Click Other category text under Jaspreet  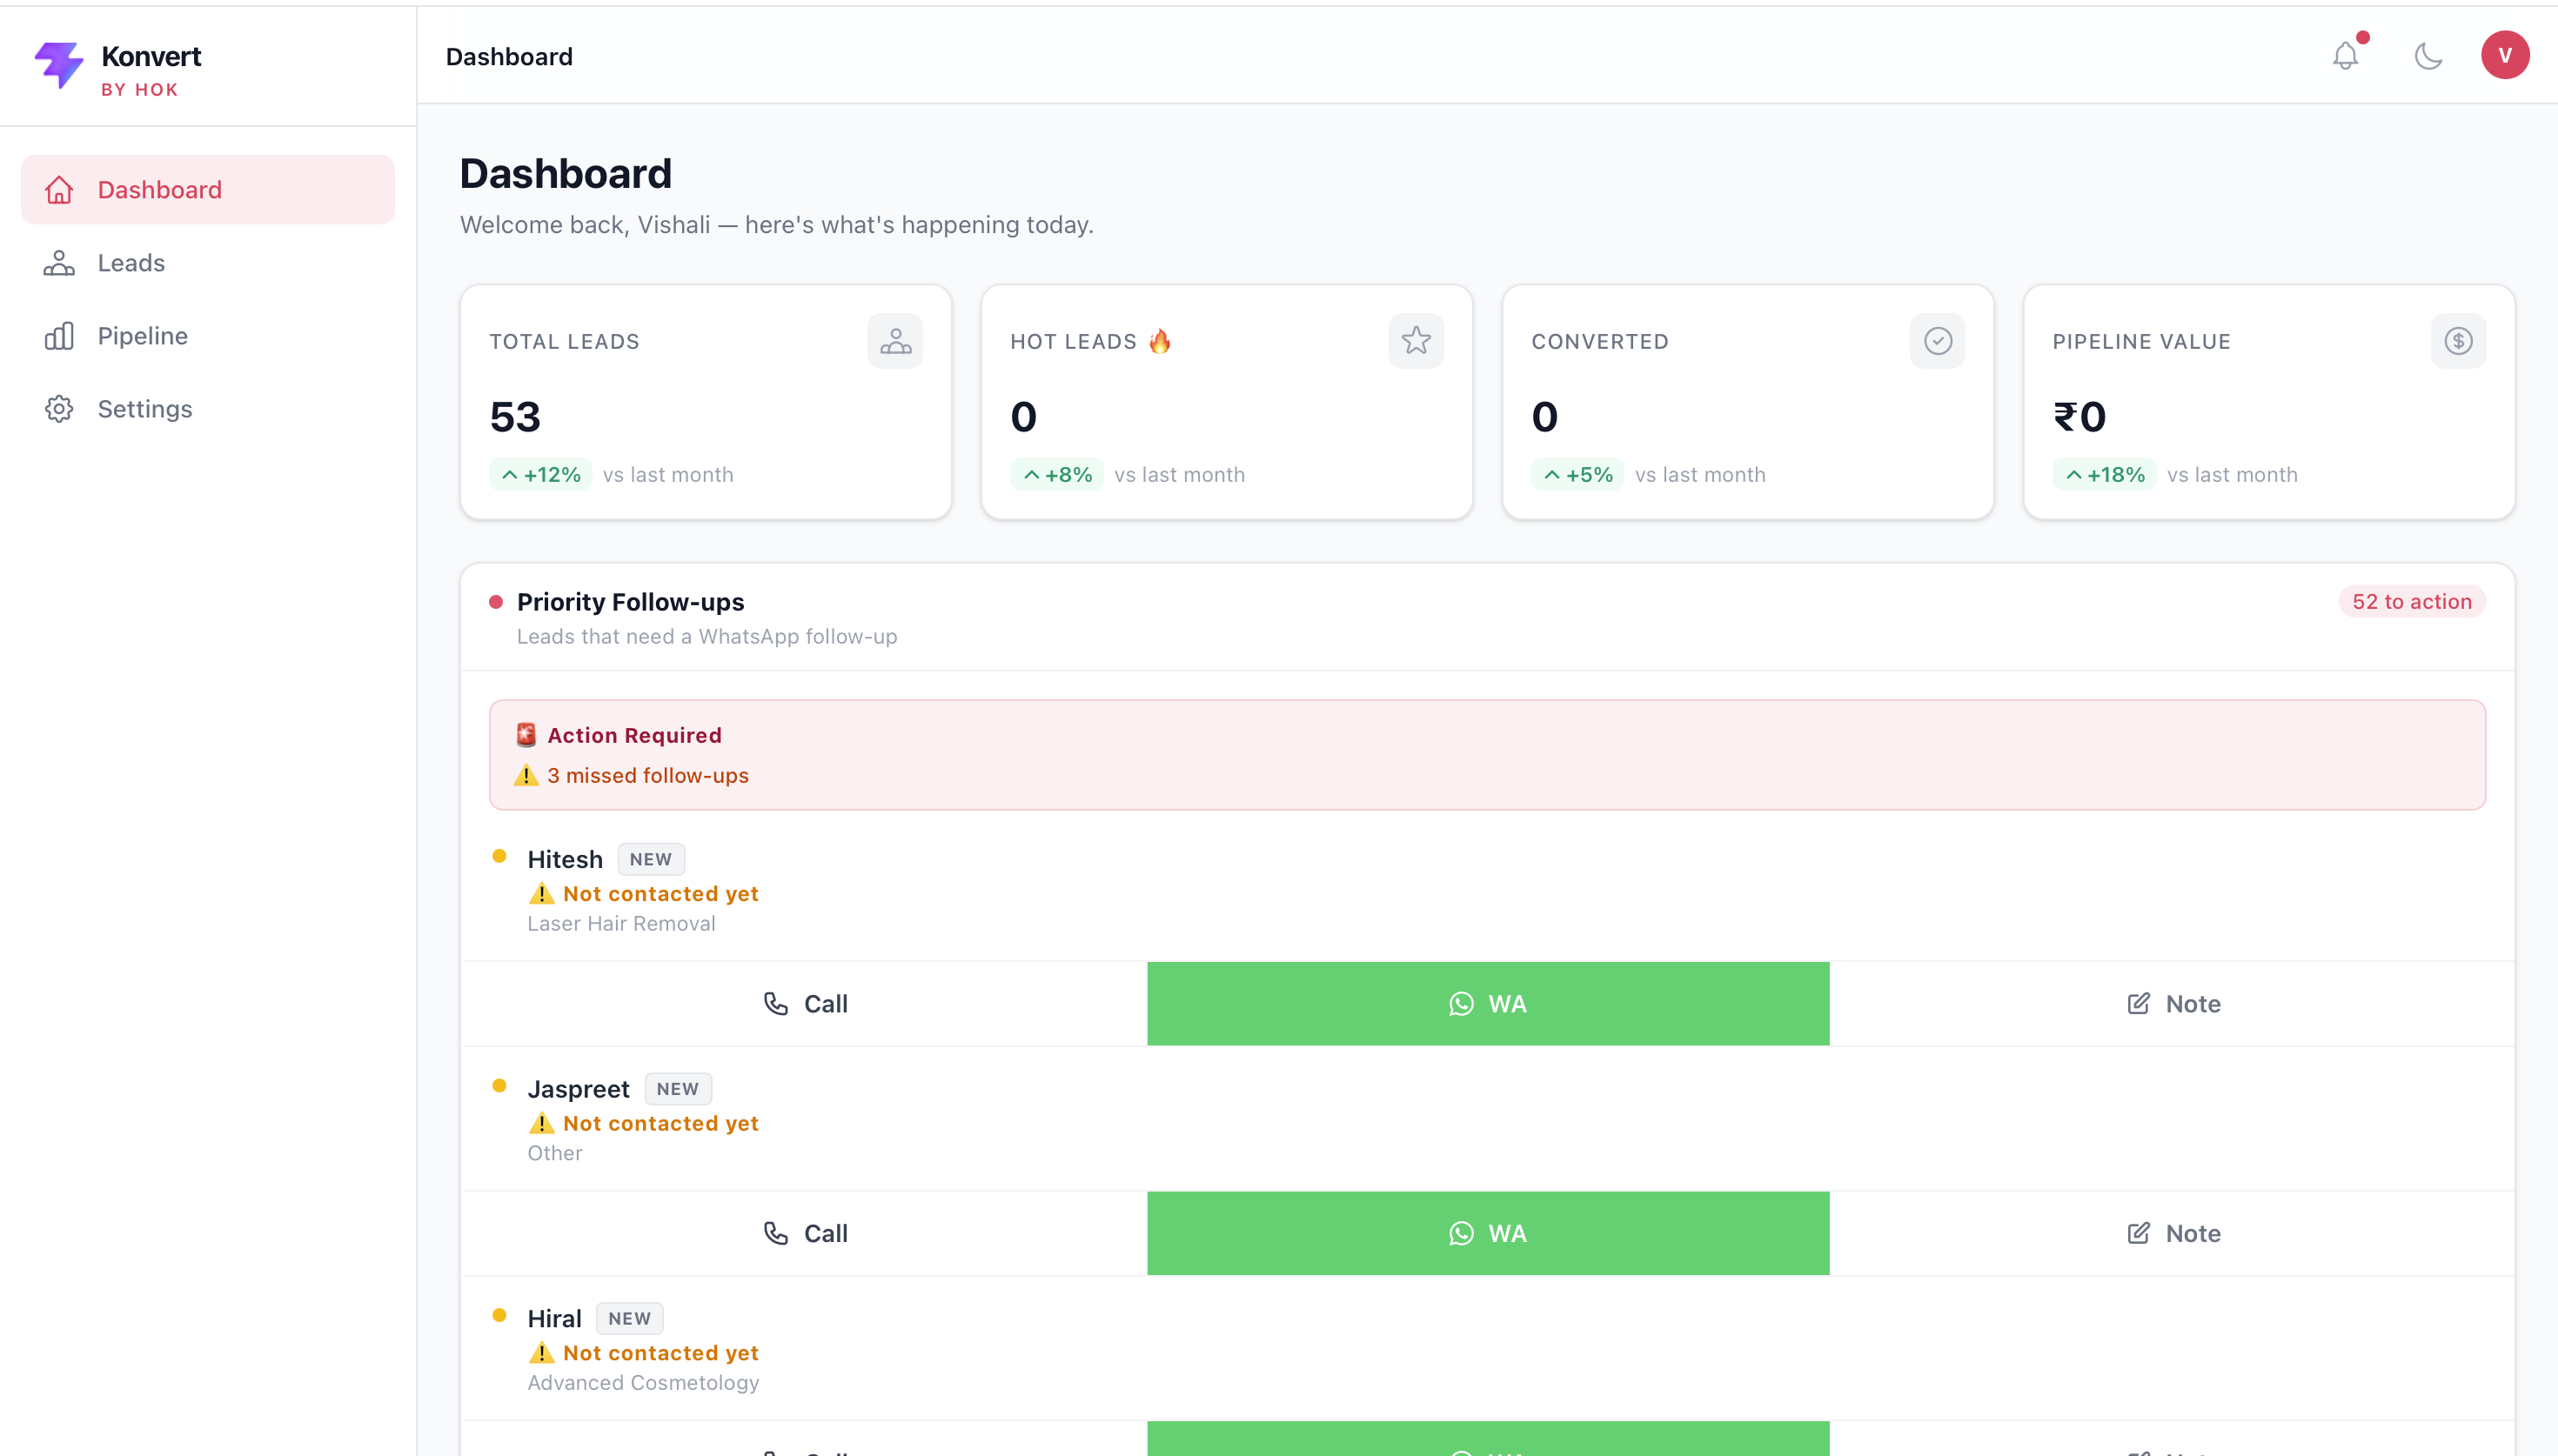point(554,1153)
